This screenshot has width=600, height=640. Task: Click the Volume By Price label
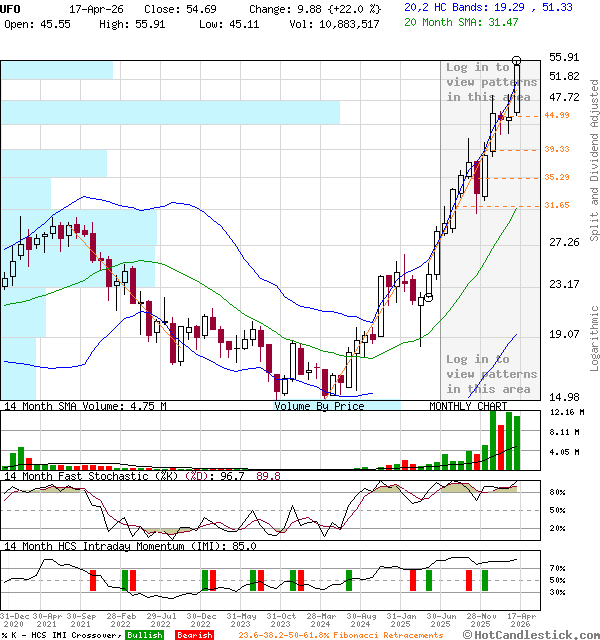click(x=319, y=406)
